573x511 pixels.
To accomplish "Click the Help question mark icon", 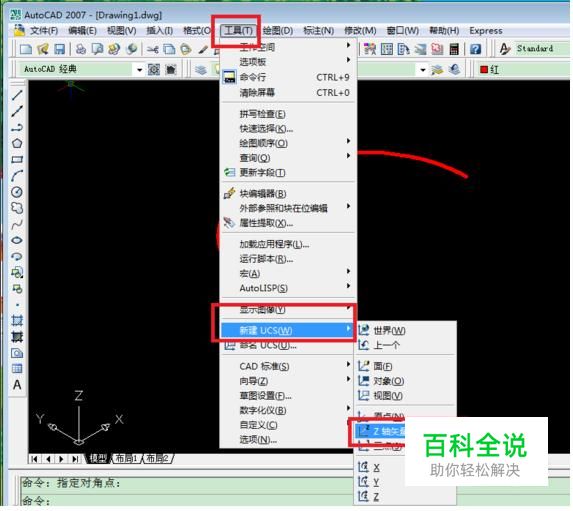I will point(475,49).
